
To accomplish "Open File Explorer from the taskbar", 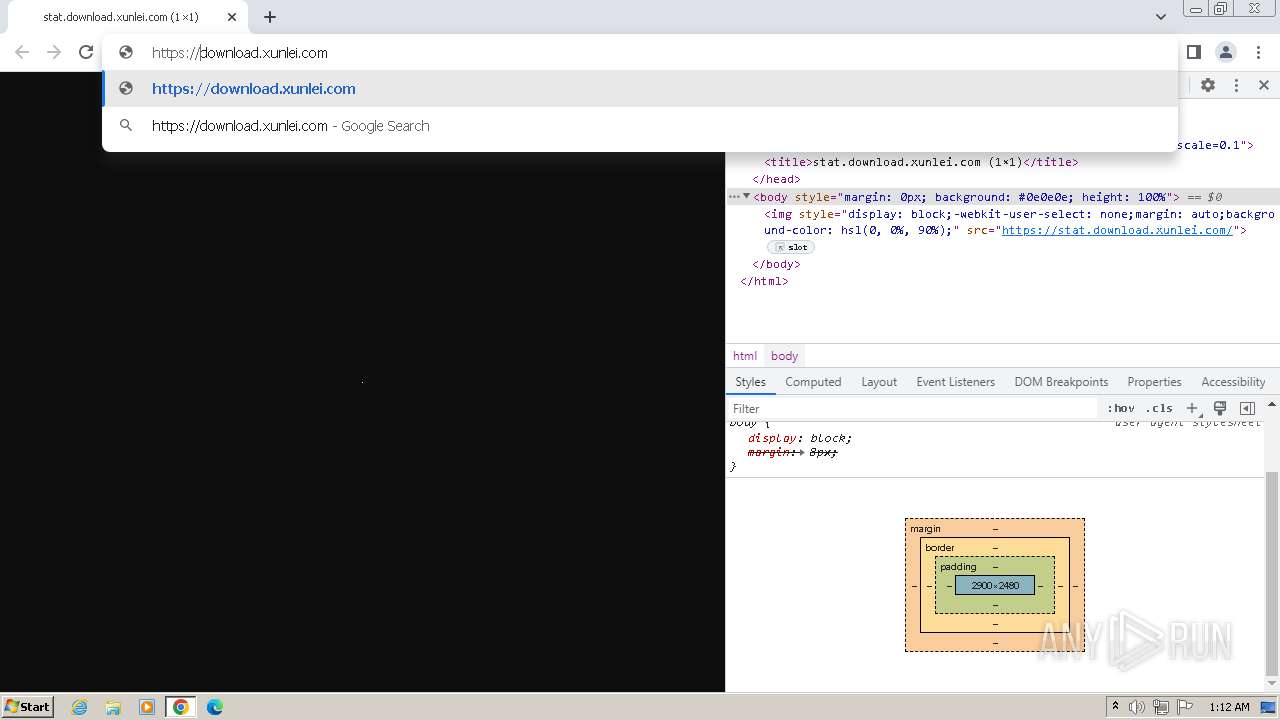I will pos(113,707).
